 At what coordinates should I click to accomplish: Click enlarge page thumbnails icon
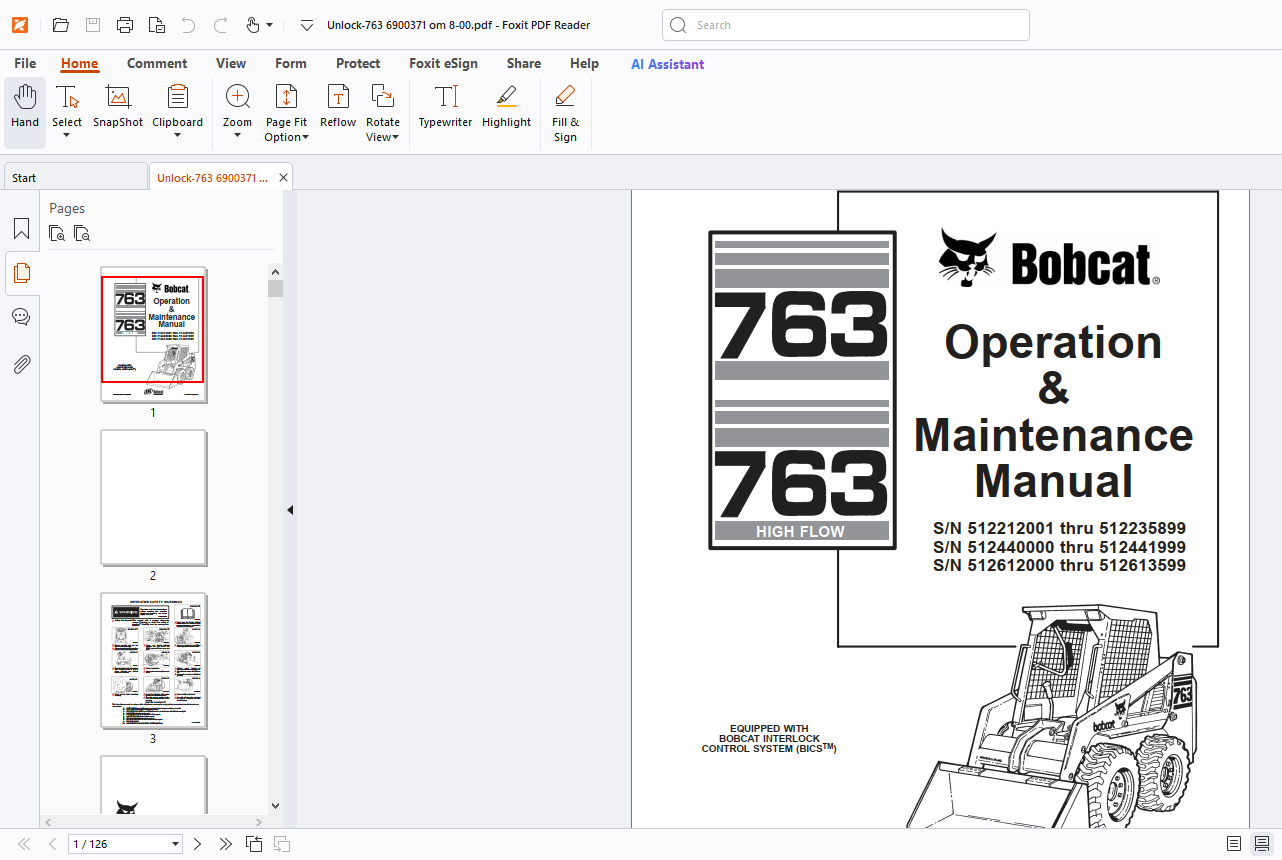coord(57,234)
